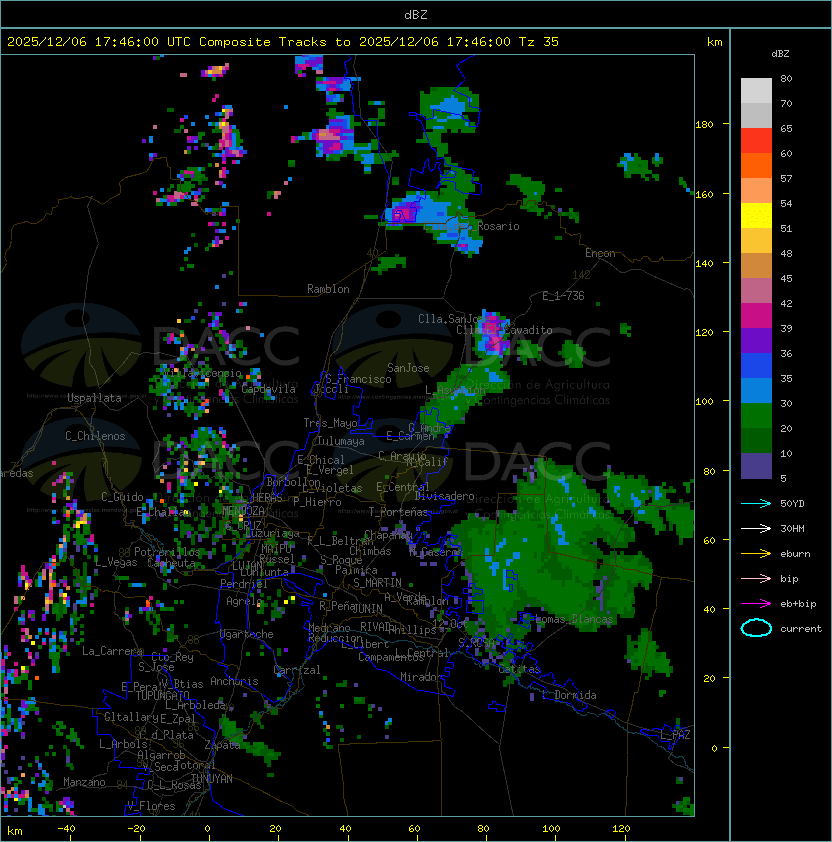Click the '120' km tick on horizontal axis
The image size is (832, 842).
[621, 829]
